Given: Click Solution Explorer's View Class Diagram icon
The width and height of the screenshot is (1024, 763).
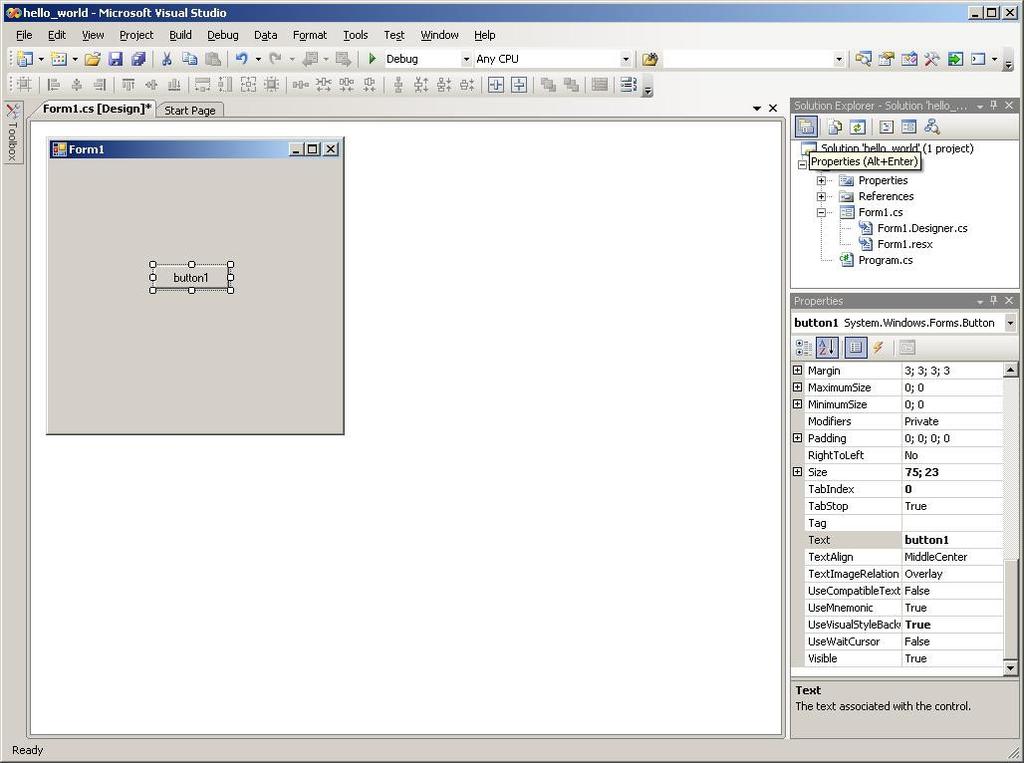Looking at the screenshot, I should [932, 127].
